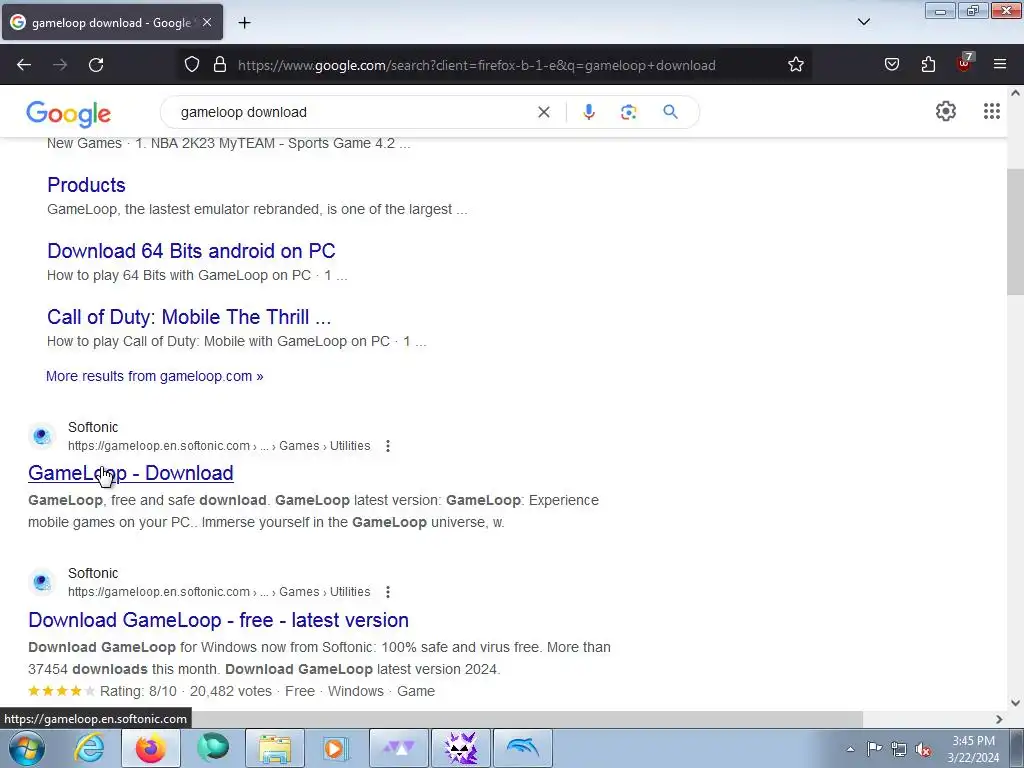Show hidden system tray icons

click(x=850, y=749)
